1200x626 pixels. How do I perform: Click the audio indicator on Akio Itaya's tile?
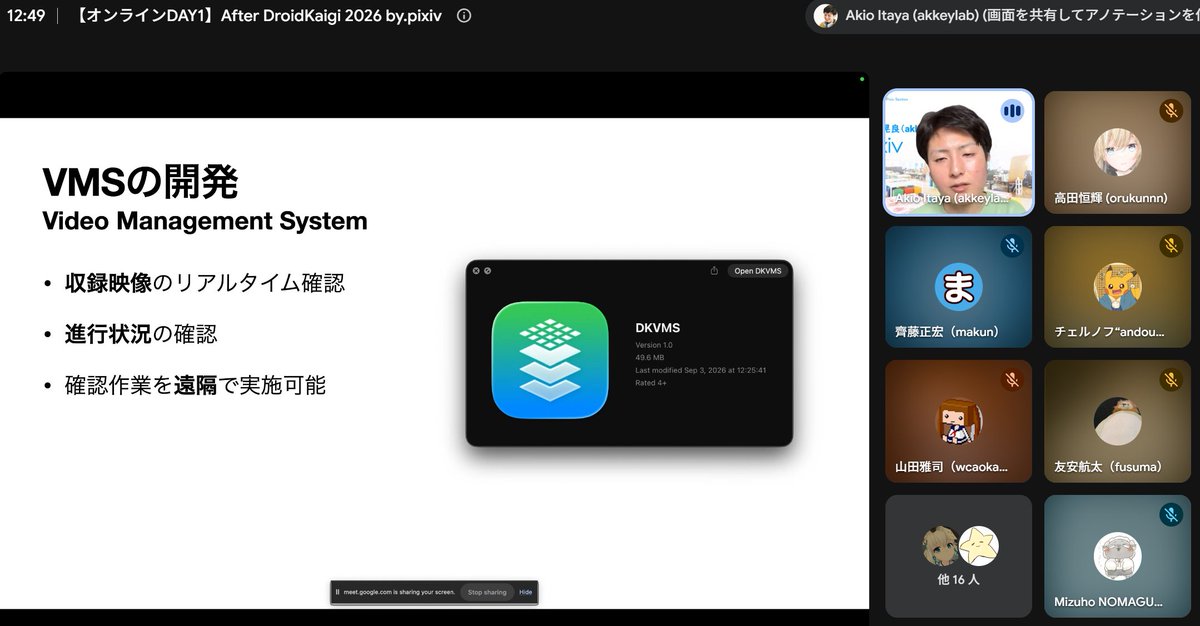[x=1012, y=110]
